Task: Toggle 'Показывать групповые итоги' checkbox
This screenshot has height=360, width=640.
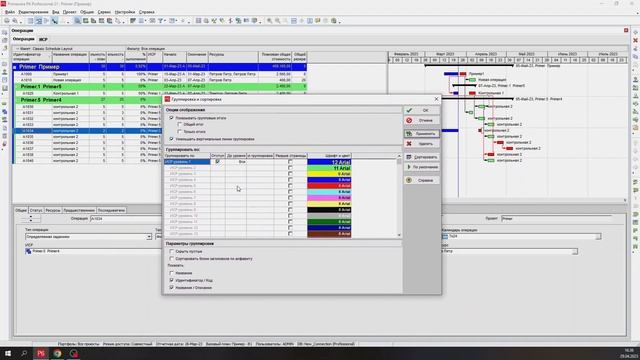Action: coord(172,118)
